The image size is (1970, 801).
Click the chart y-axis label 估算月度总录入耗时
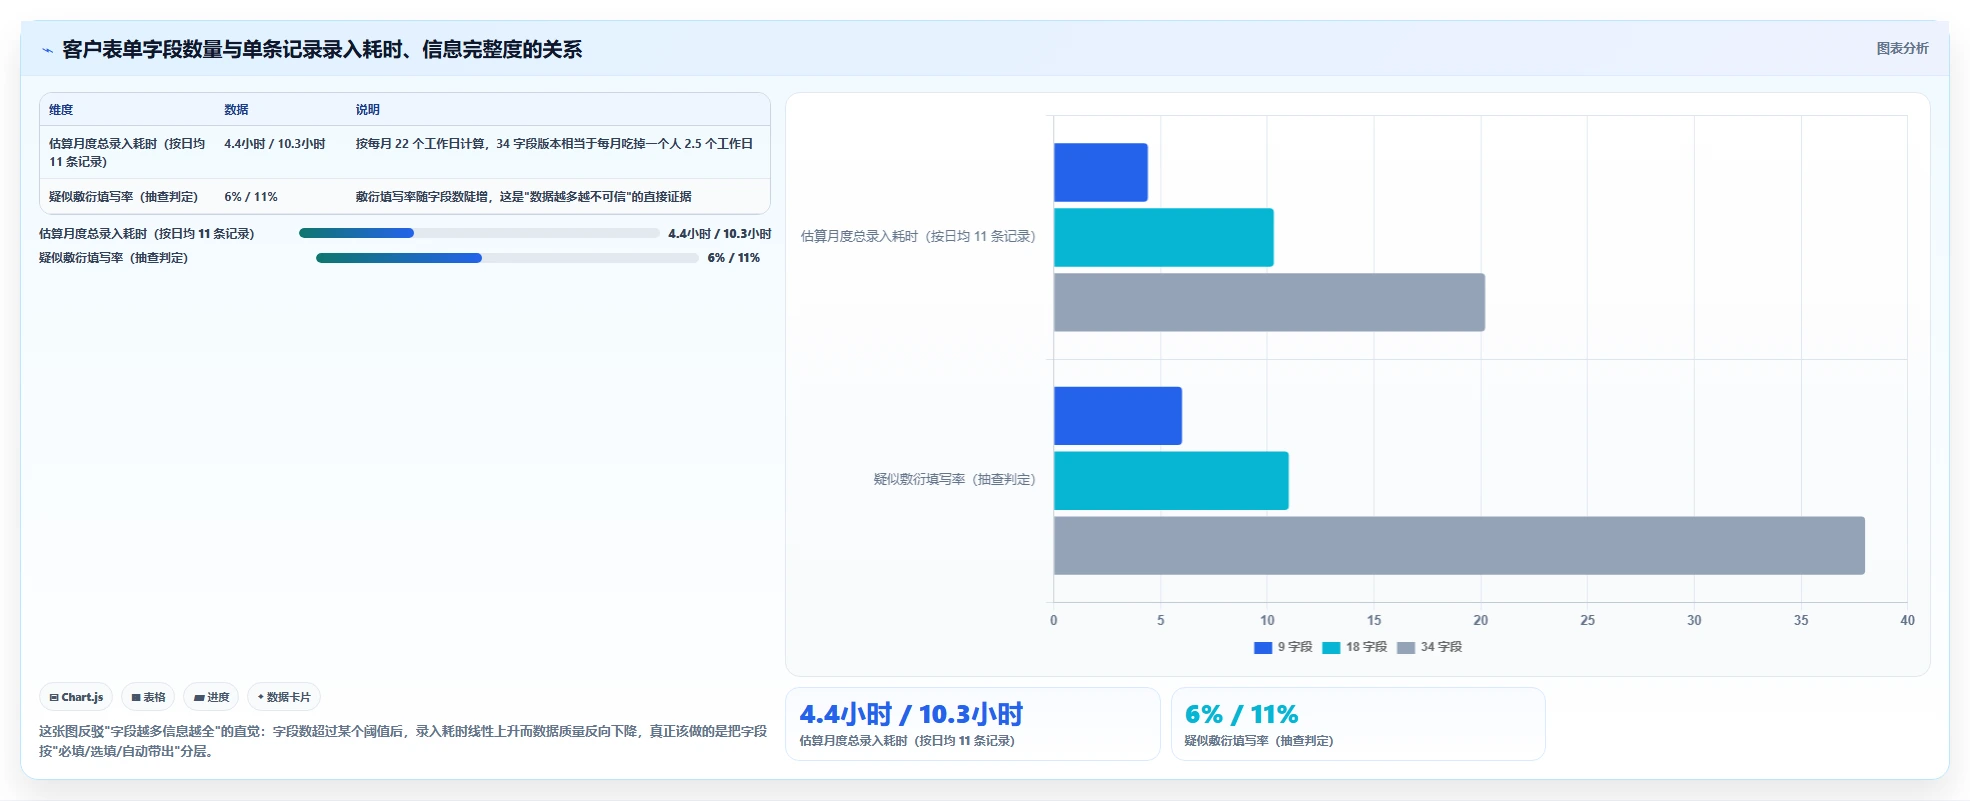[918, 237]
